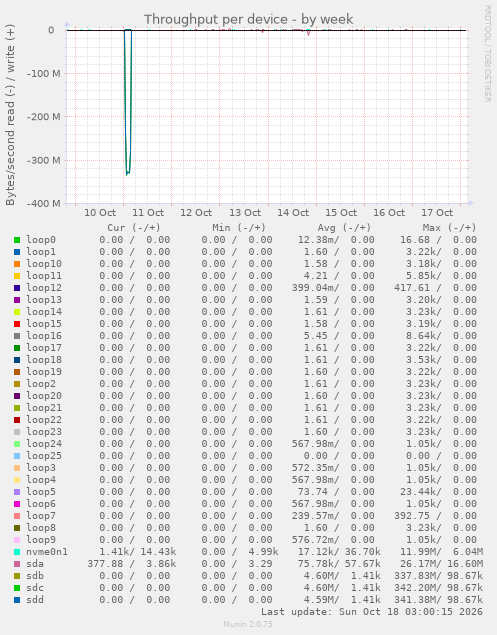Click the '14 Oct' x-axis label
497x635 pixels.
[x=293, y=213]
